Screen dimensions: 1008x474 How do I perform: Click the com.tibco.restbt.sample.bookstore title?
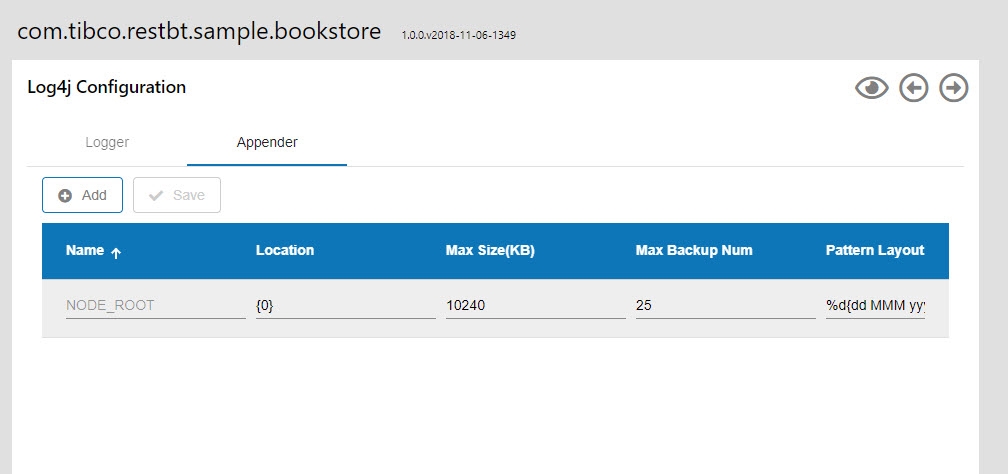(199, 32)
